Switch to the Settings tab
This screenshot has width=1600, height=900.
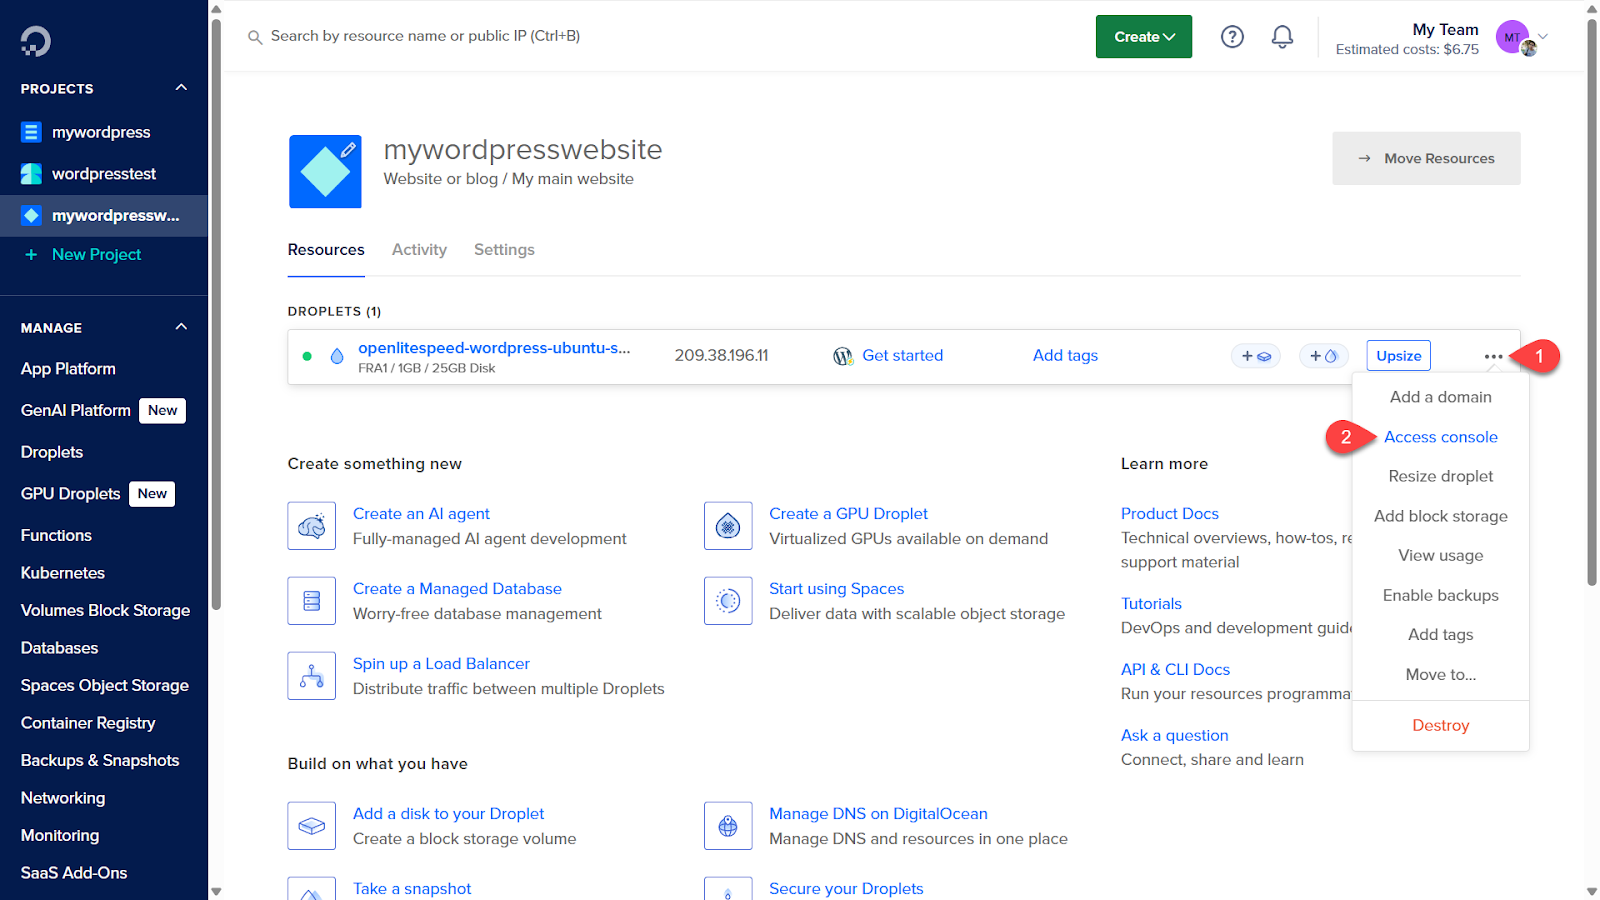pyautogui.click(x=504, y=250)
